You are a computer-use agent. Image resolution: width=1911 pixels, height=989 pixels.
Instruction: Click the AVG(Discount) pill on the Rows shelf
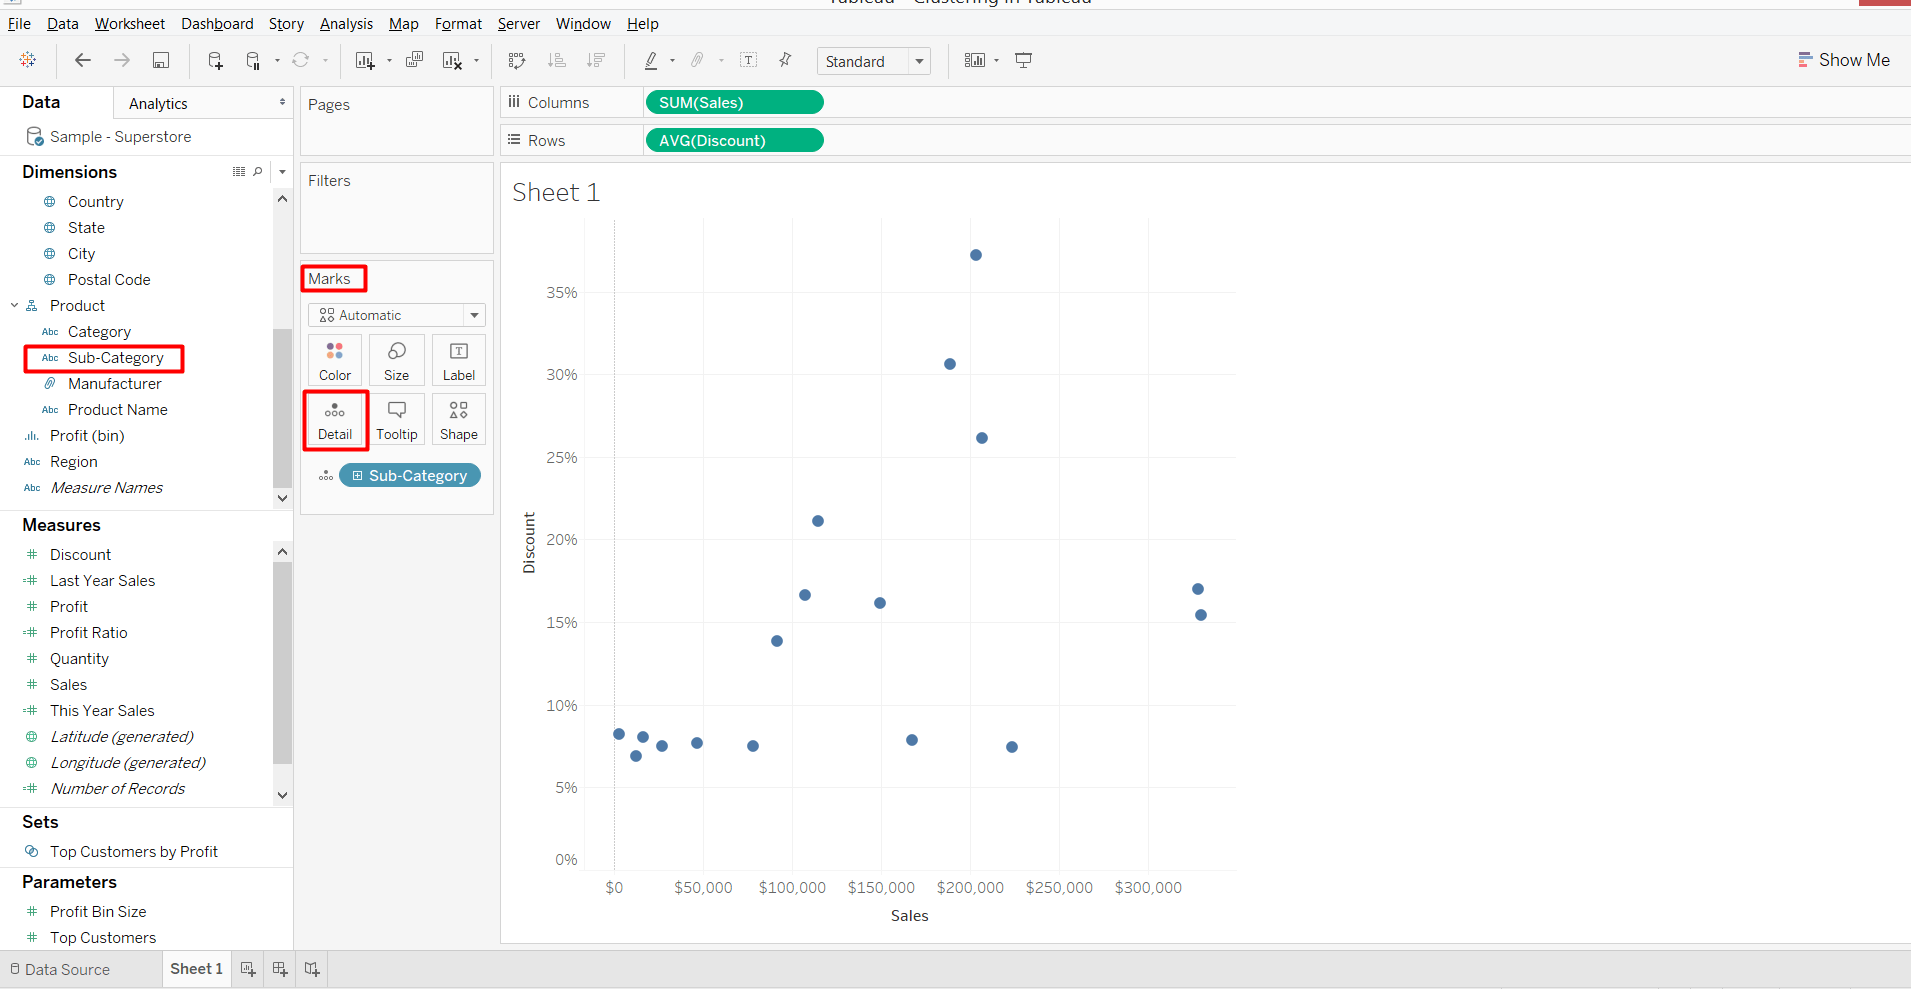click(x=733, y=140)
